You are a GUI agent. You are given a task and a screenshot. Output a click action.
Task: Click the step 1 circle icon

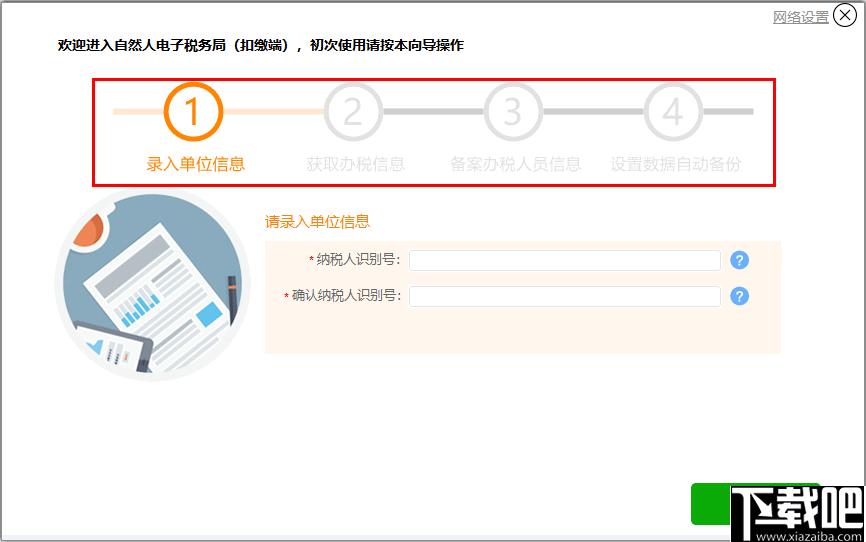point(193,112)
